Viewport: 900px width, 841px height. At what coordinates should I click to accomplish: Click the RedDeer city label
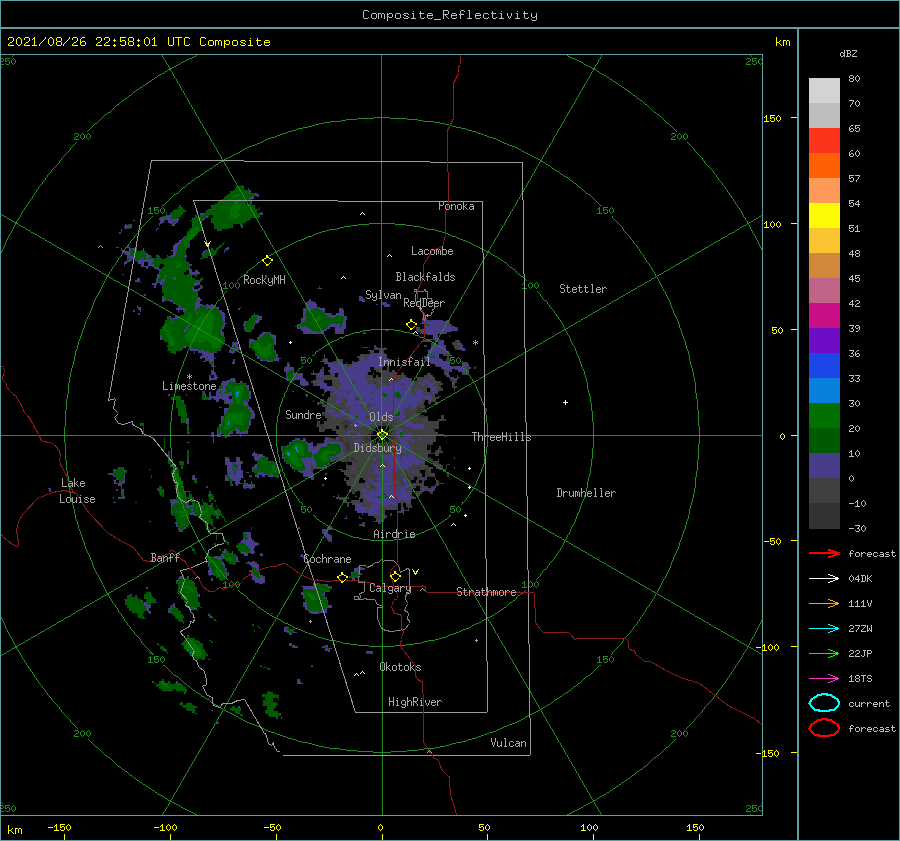click(424, 303)
